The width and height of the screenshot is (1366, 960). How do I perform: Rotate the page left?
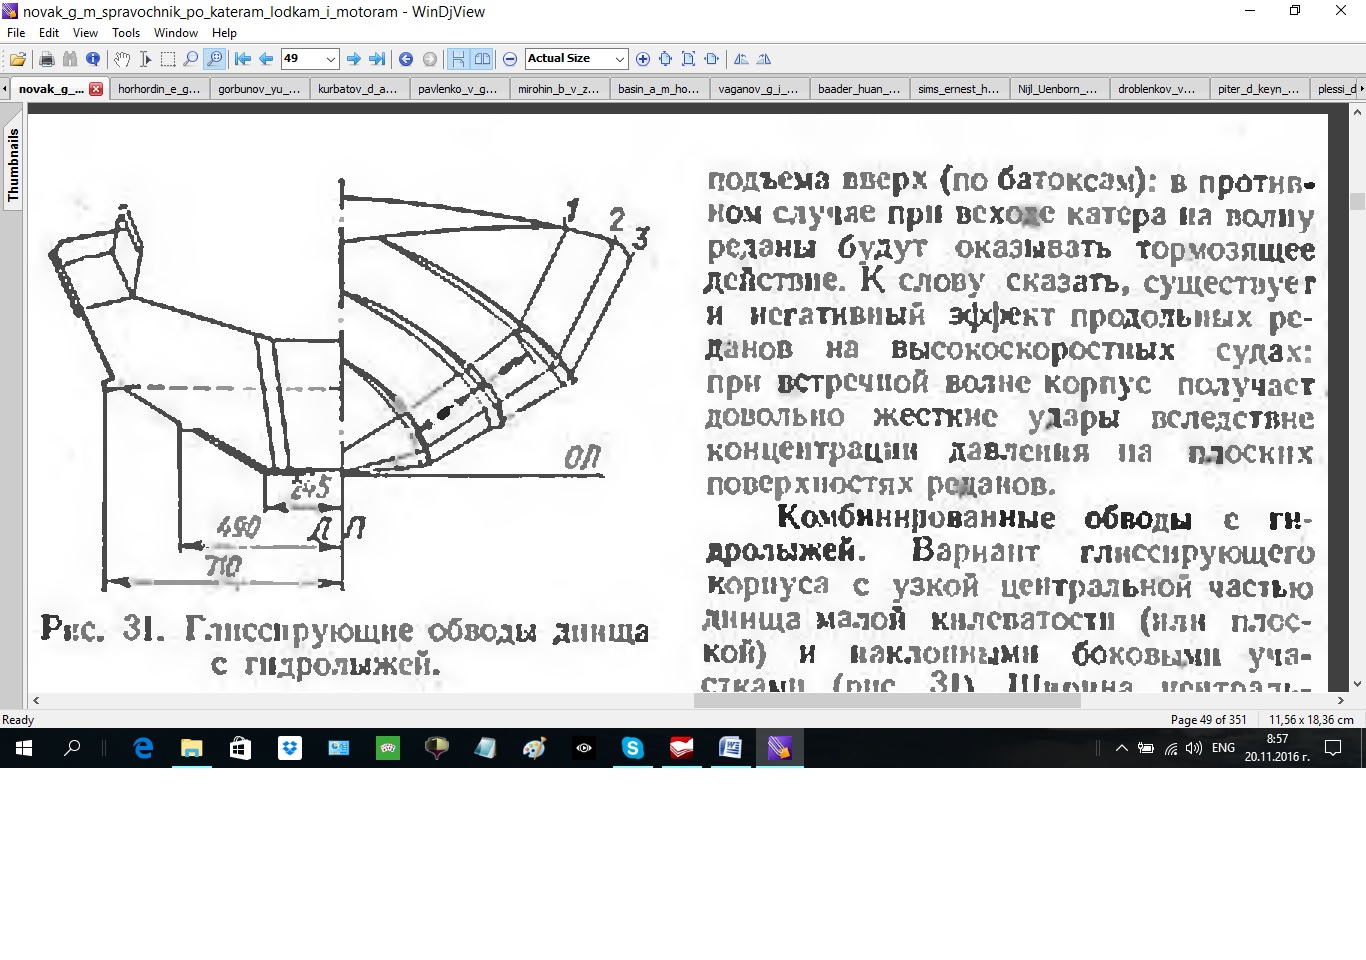click(741, 59)
